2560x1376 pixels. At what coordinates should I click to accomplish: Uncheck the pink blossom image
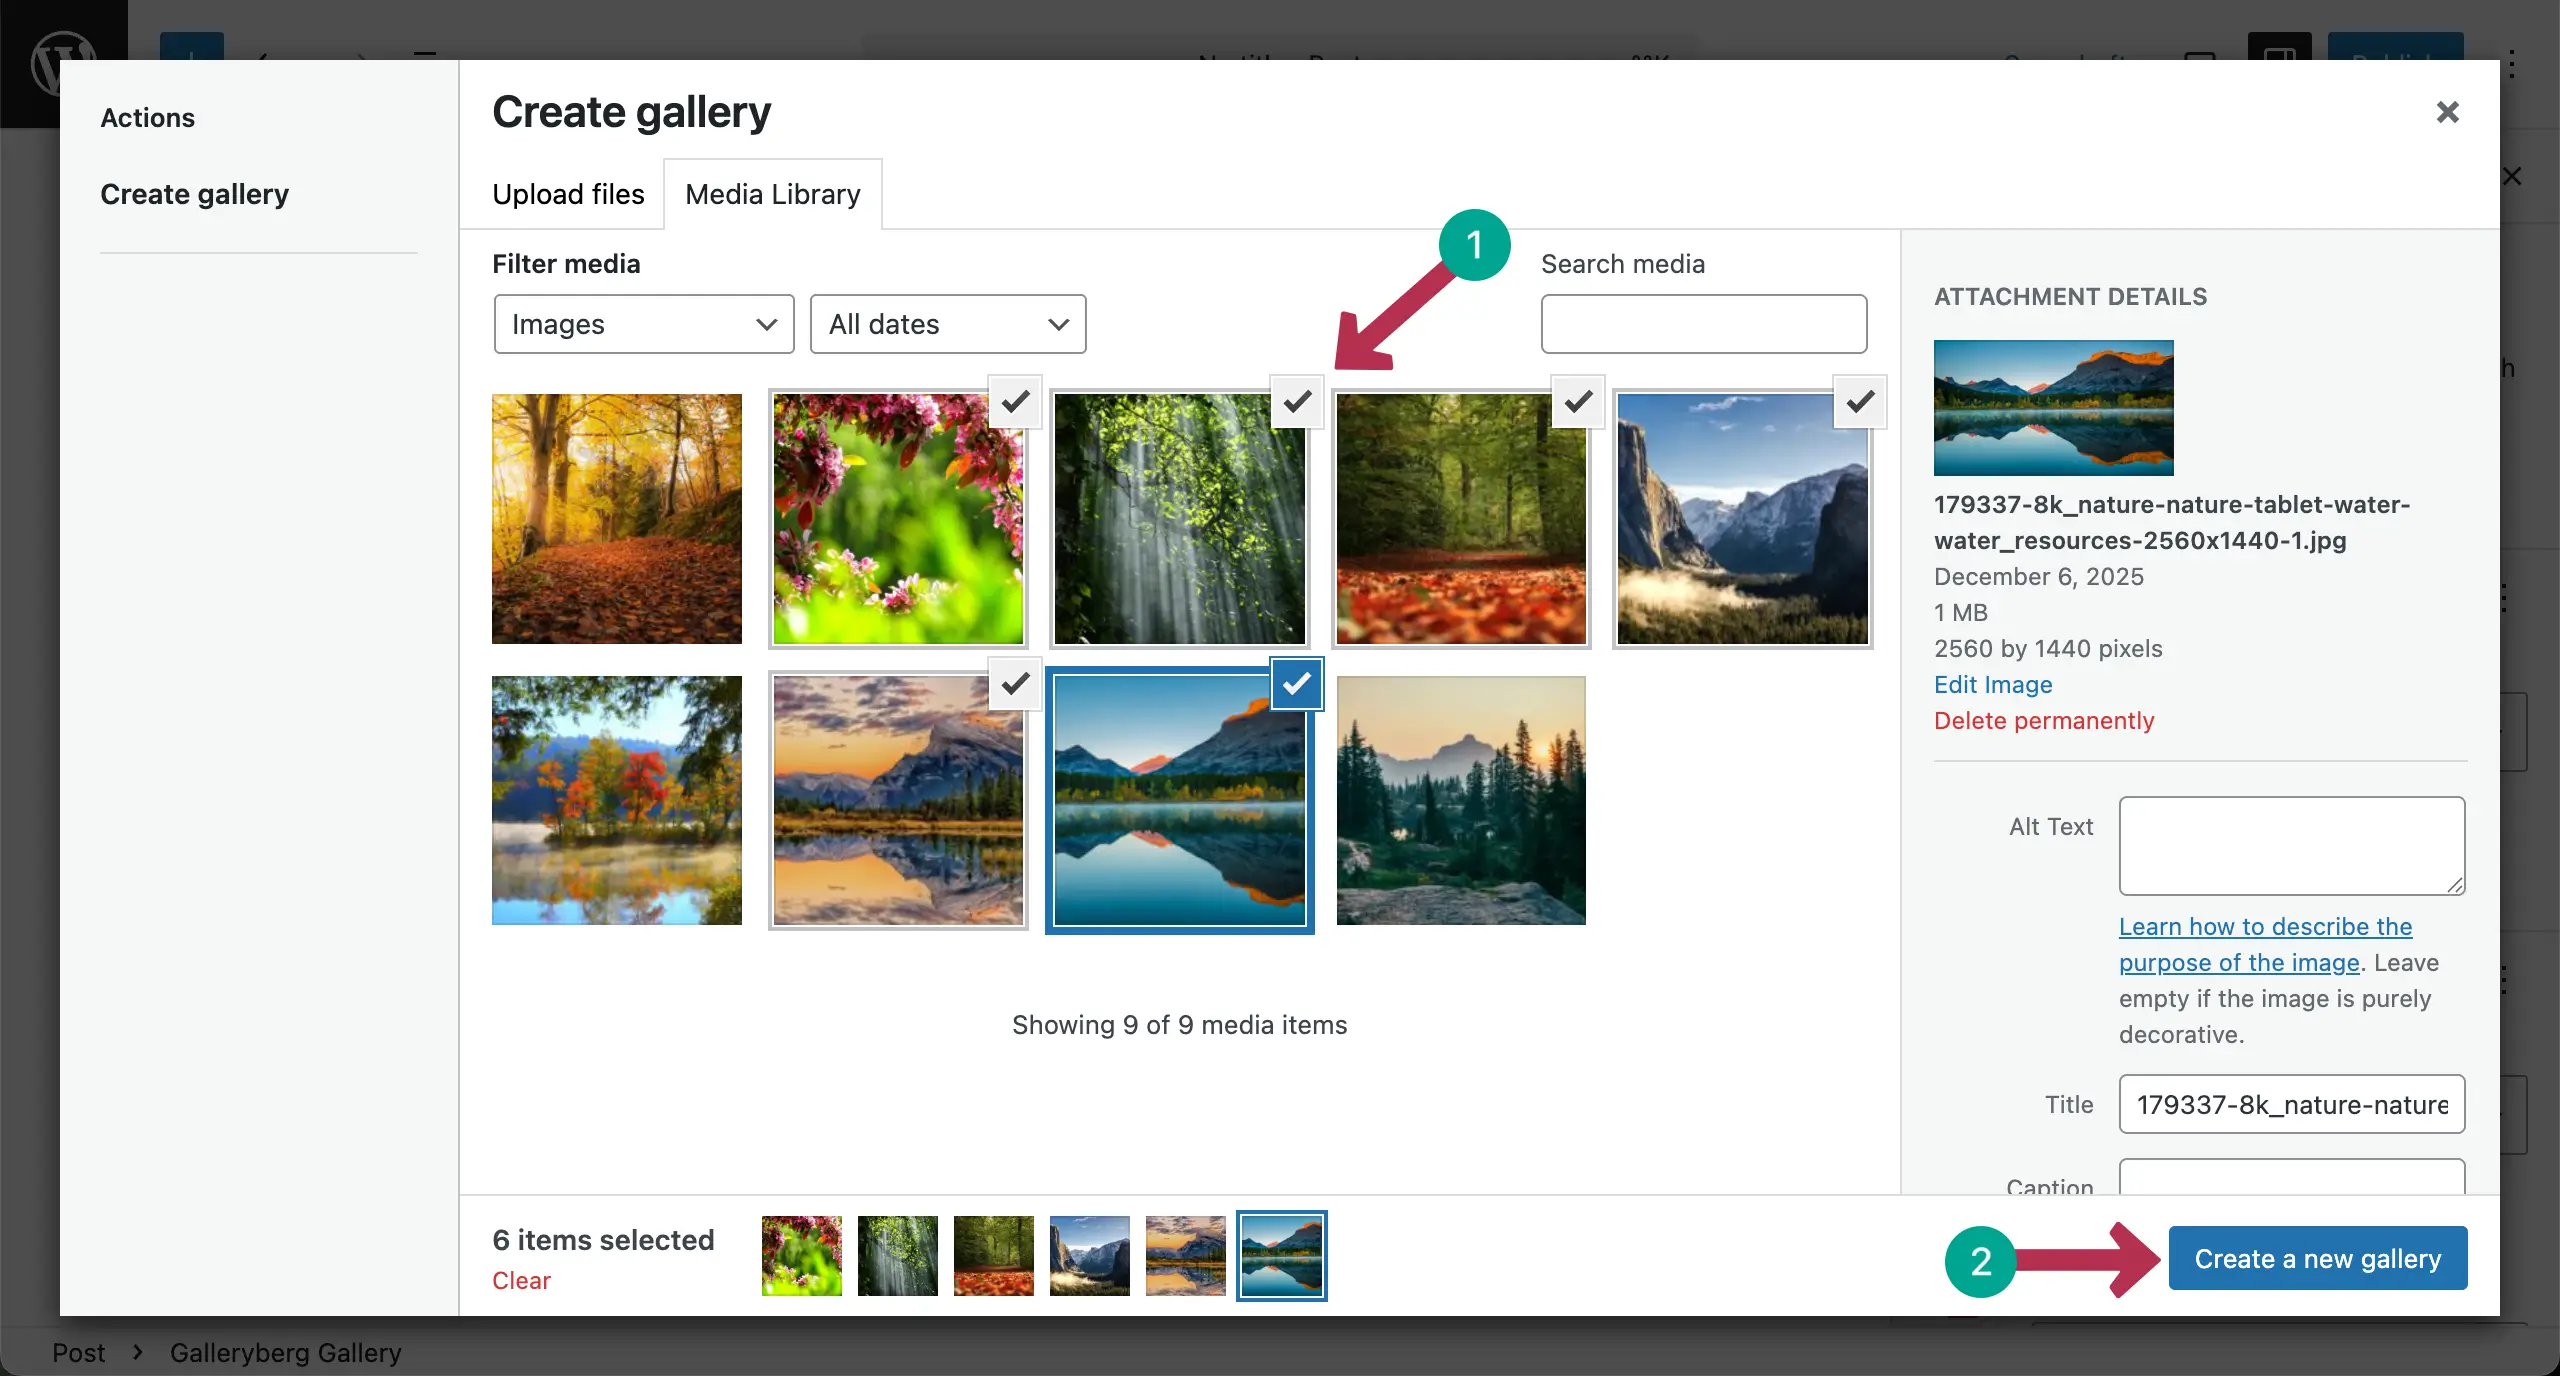(x=1014, y=403)
